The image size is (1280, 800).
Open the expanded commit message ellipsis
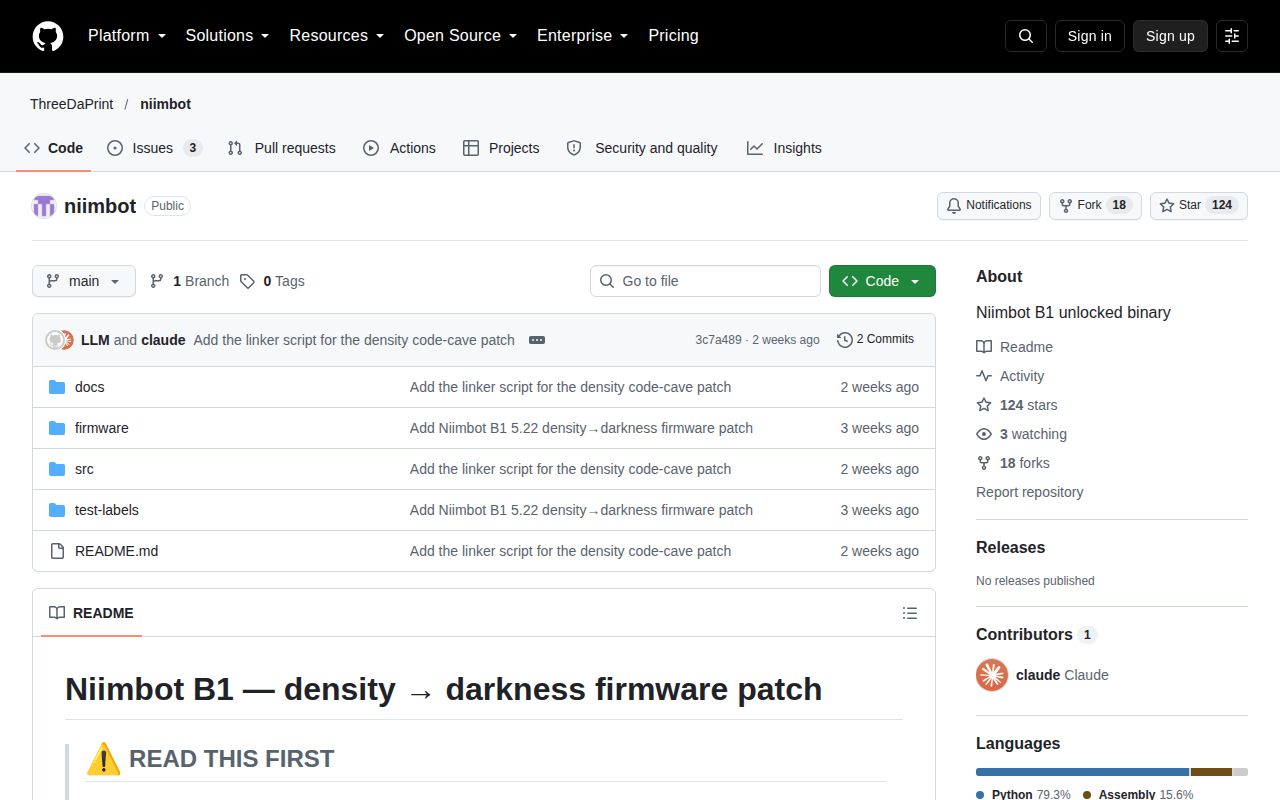coord(537,340)
